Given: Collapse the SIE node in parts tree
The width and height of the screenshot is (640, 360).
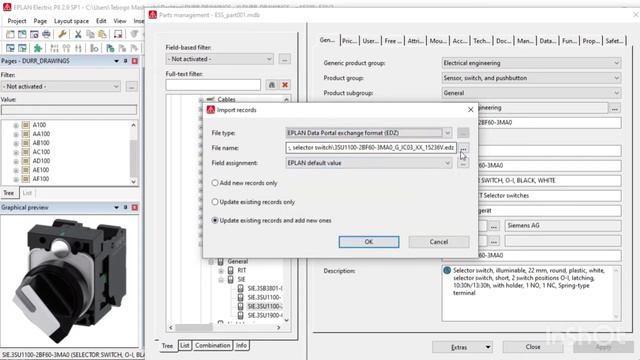Looking at the screenshot, I should tap(221, 280).
